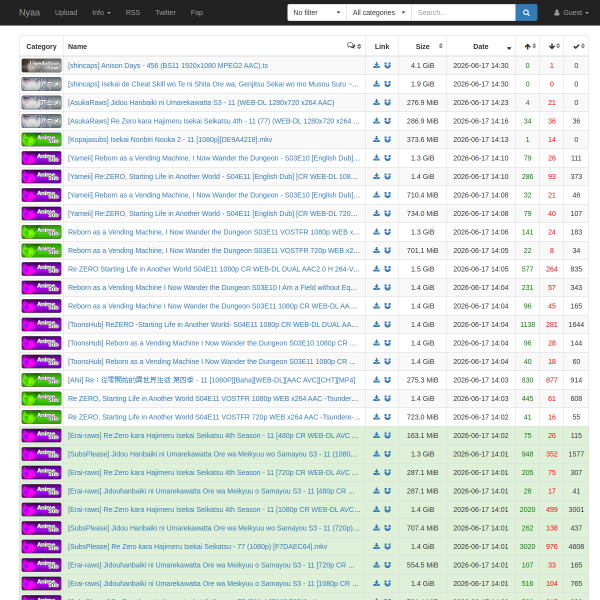Click the Guest user icon
600x600 pixels.
pyautogui.click(x=557, y=13)
